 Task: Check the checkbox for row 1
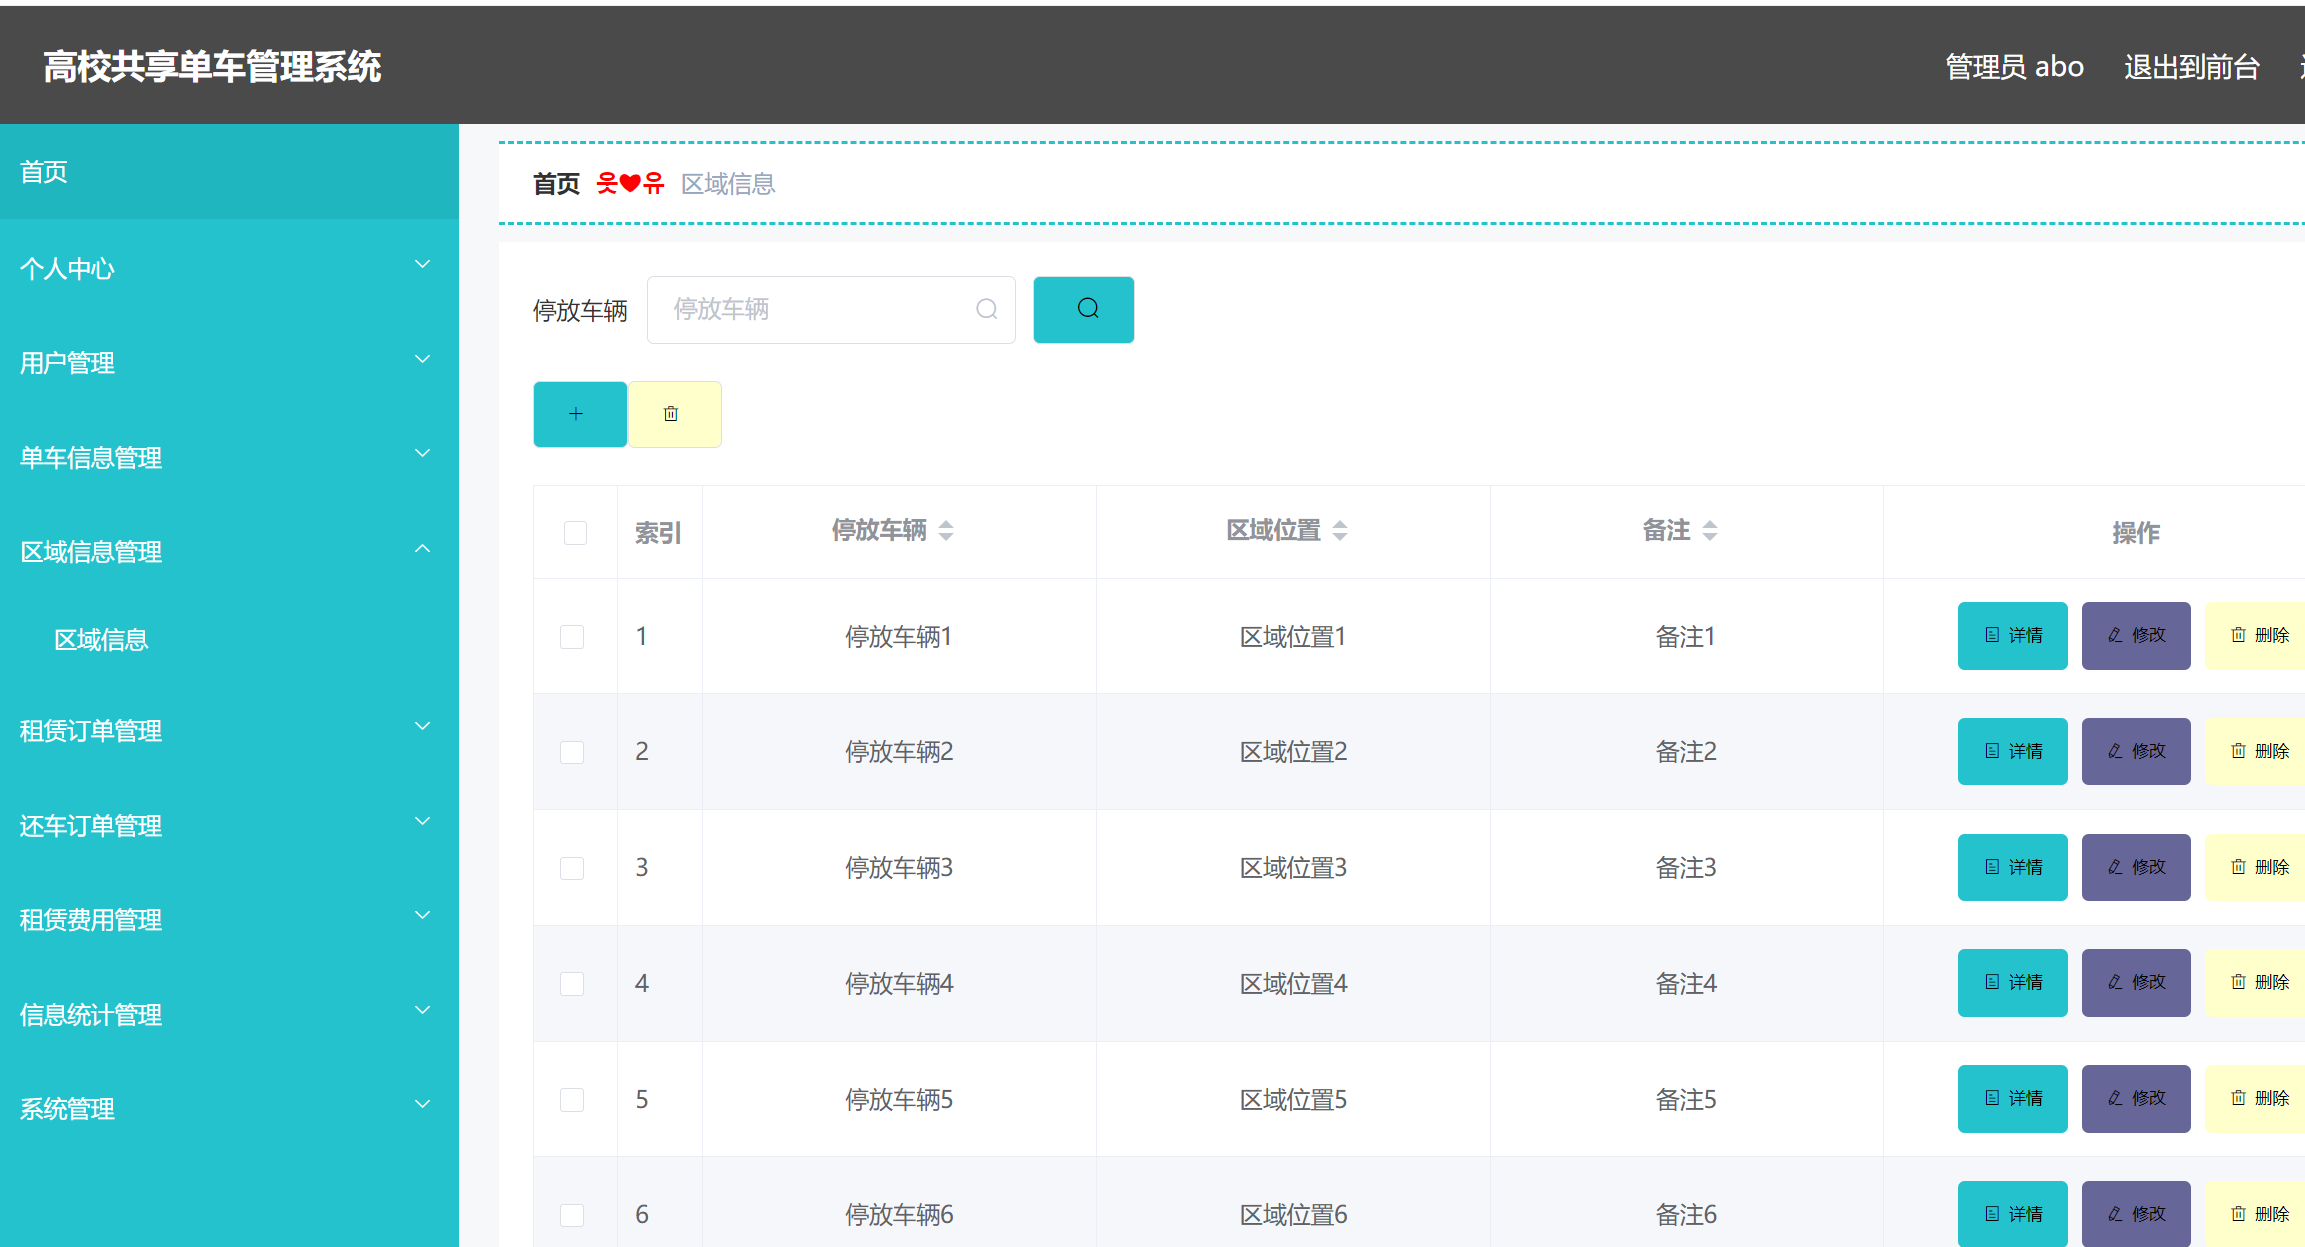pyautogui.click(x=572, y=637)
